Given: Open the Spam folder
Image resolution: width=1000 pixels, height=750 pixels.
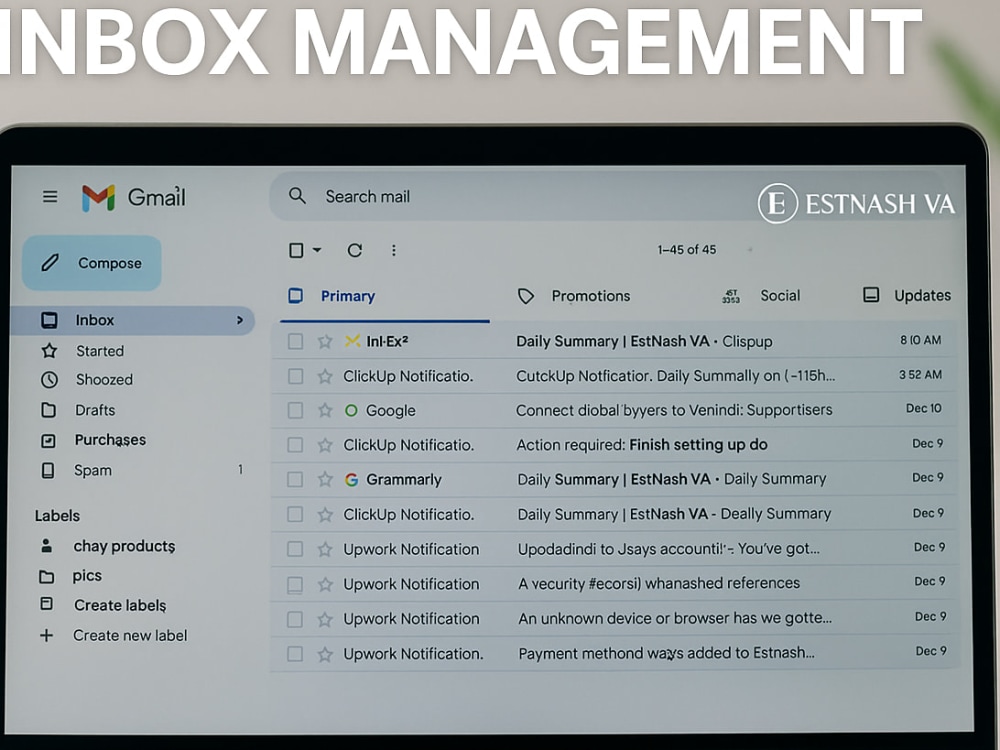Looking at the screenshot, I should [92, 471].
